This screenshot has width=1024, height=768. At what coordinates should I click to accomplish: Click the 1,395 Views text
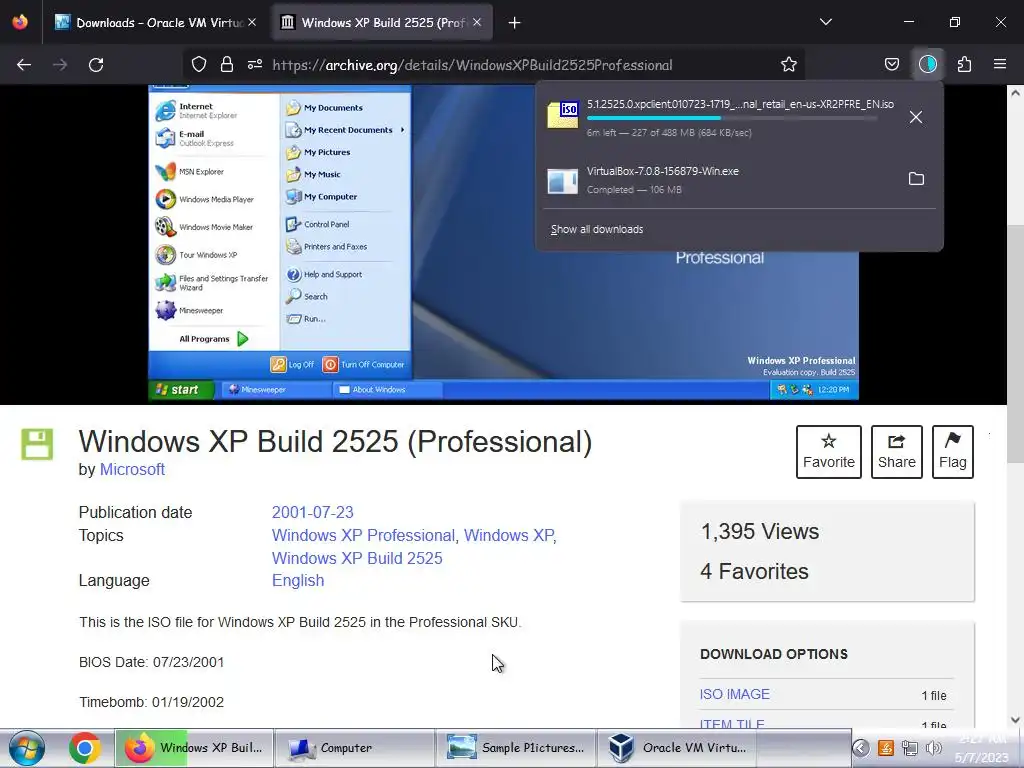coord(760,532)
